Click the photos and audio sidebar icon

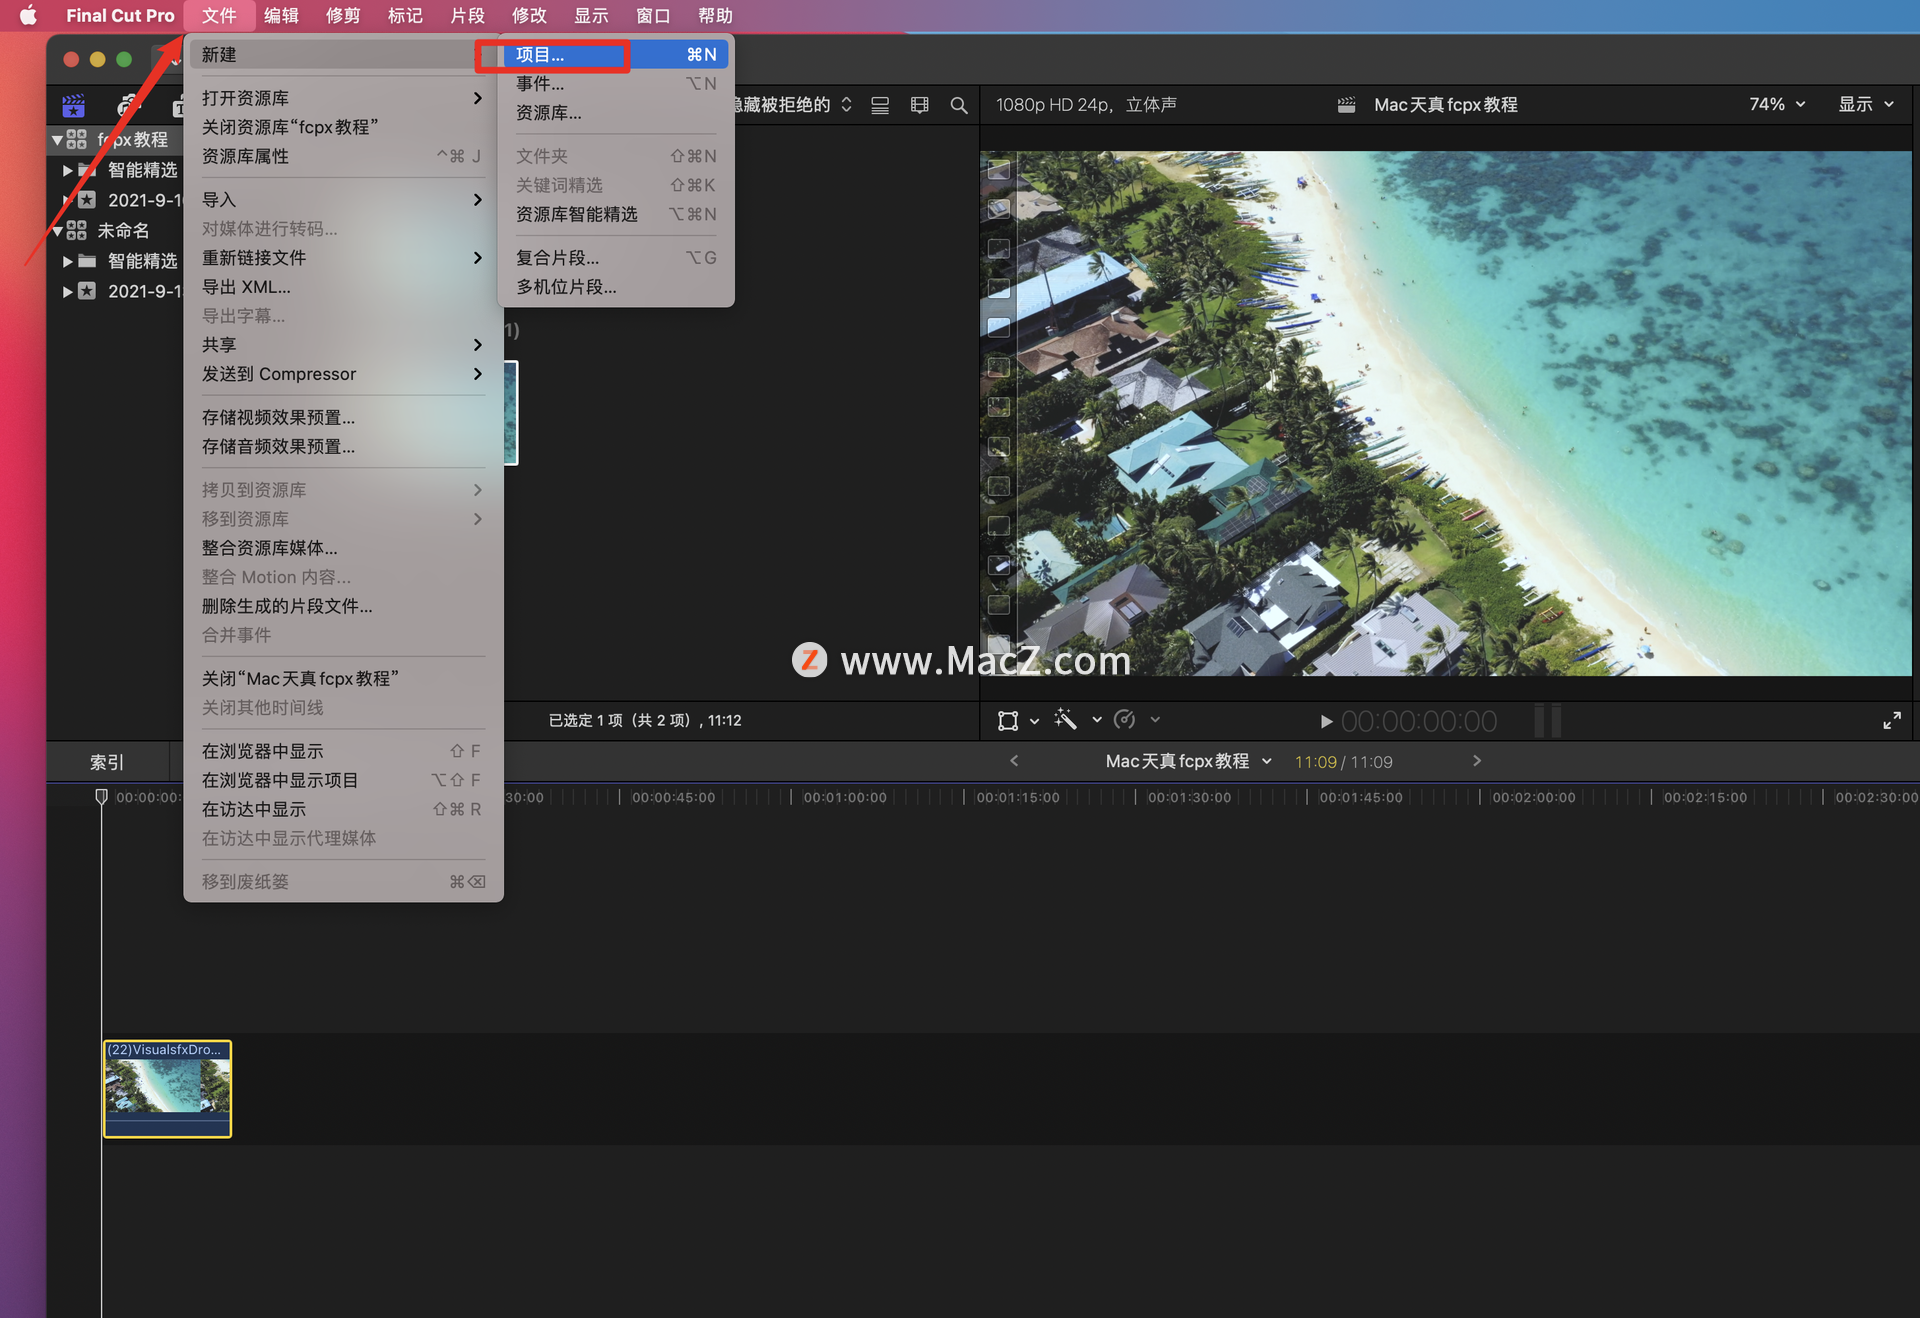127,104
